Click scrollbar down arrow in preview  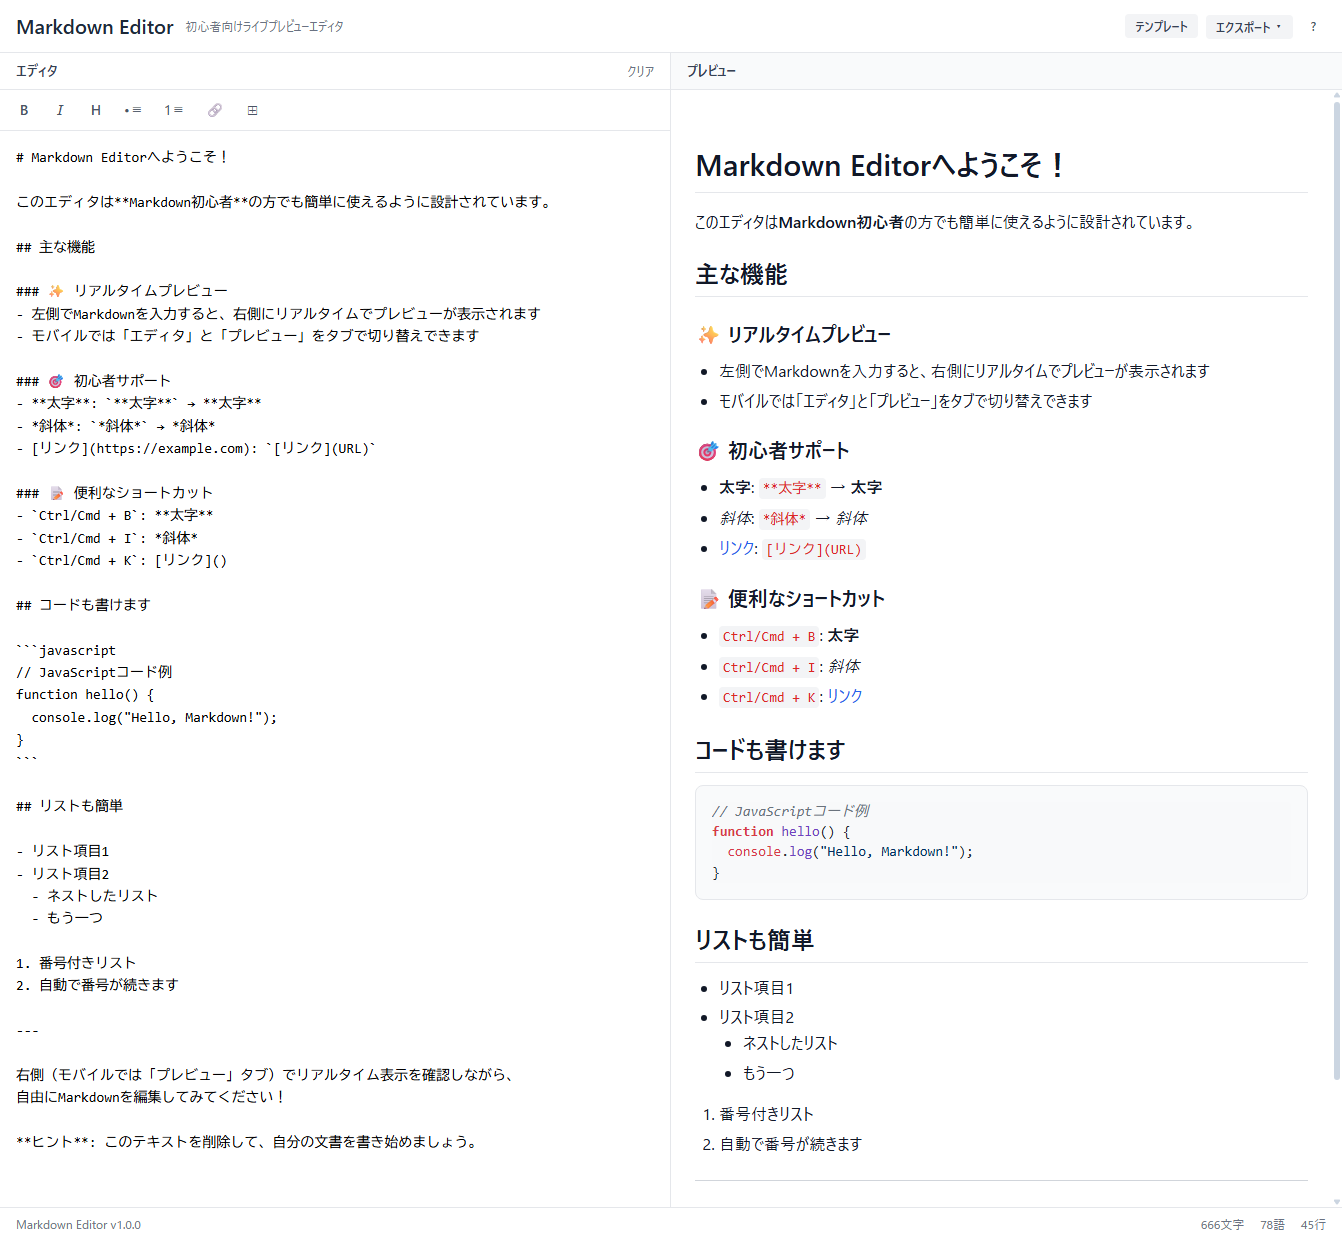(1337, 1202)
